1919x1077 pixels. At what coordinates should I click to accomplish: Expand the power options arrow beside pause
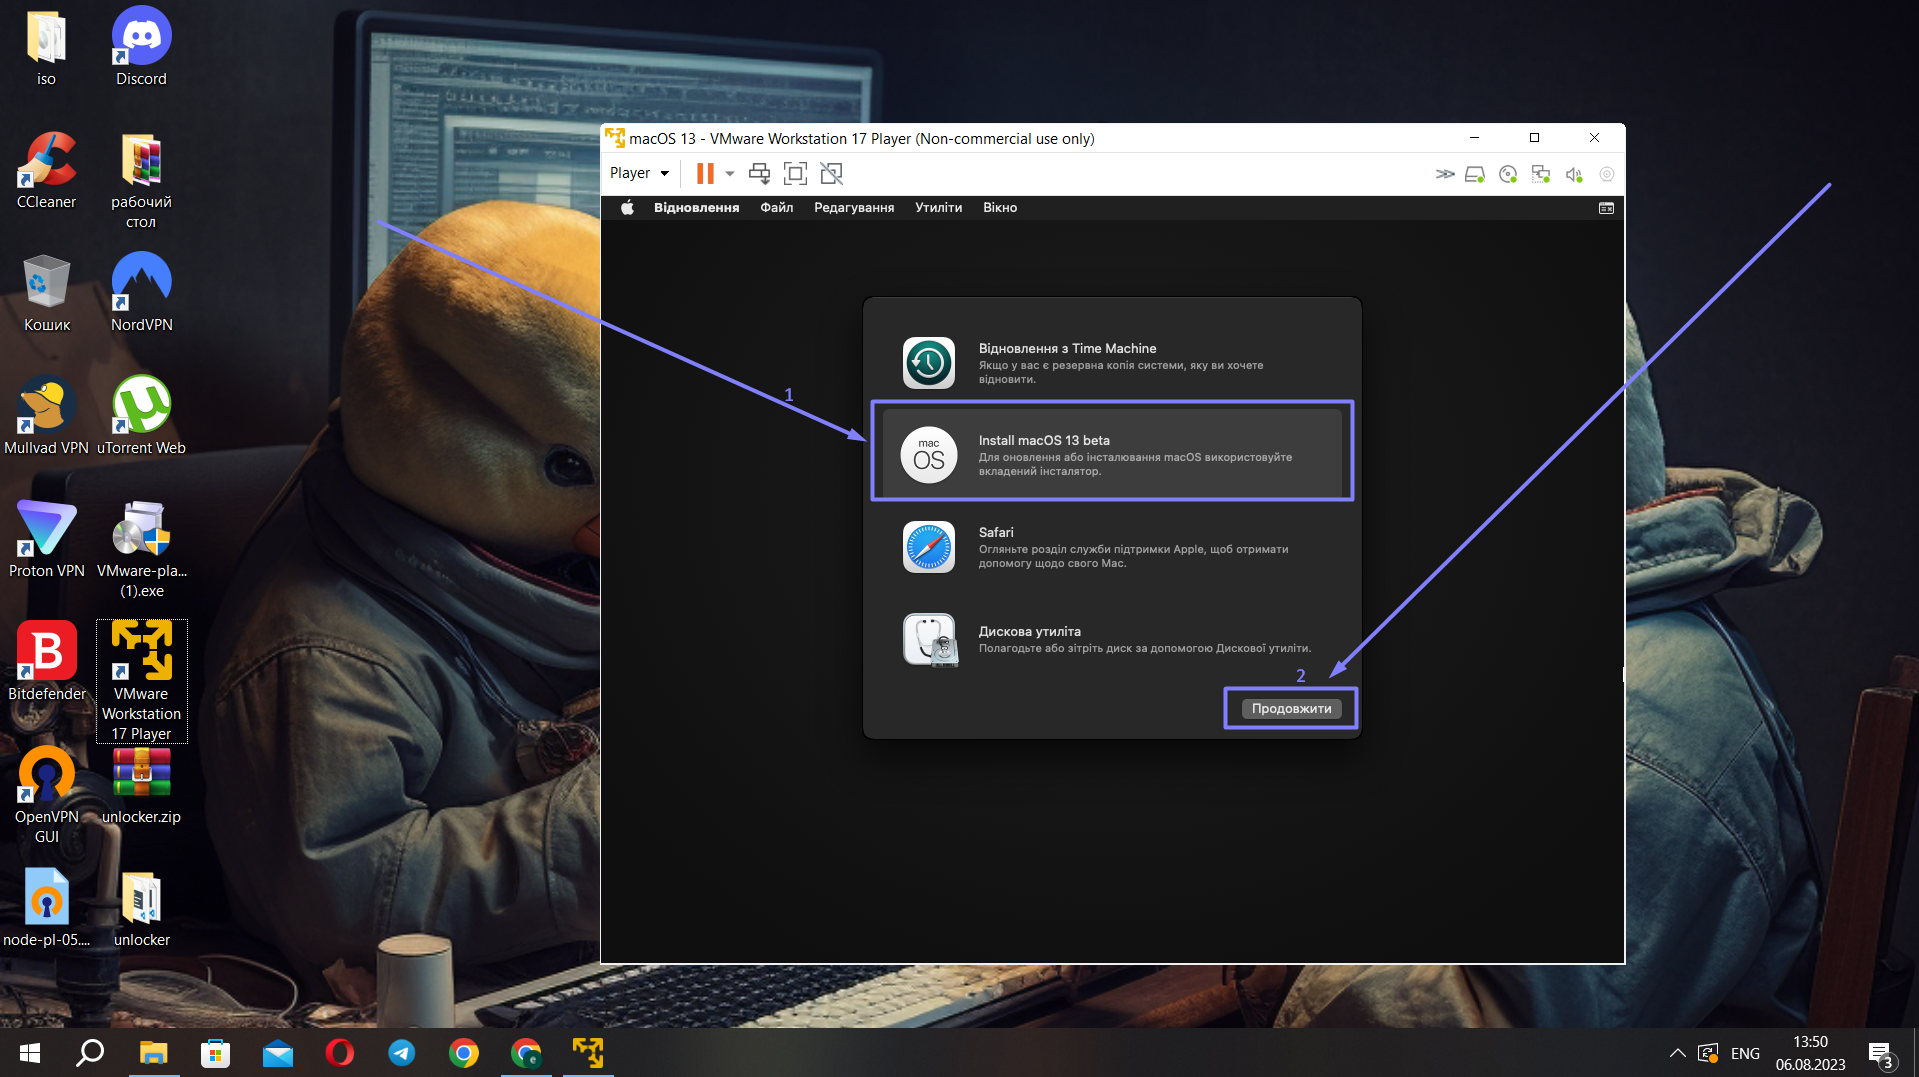click(x=730, y=173)
